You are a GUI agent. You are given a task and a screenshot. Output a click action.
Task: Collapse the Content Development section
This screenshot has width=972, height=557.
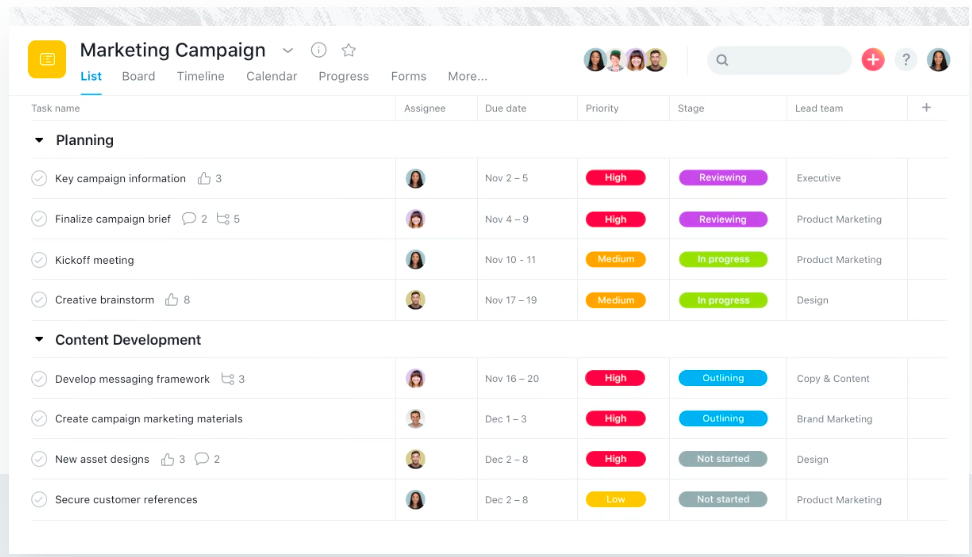pyautogui.click(x=39, y=340)
